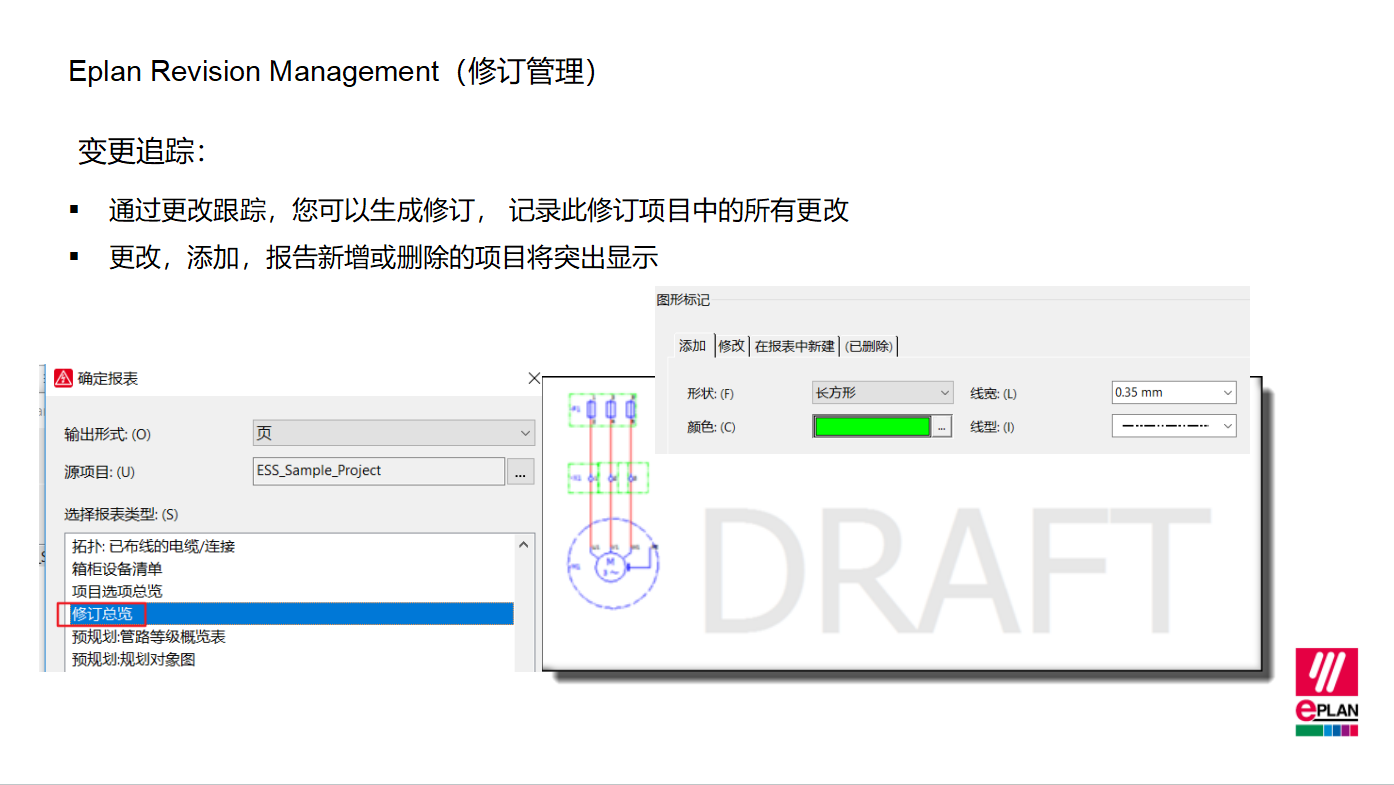Click the browse button next to 源项目
Viewport: 1394px width, 785px height.
520,472
